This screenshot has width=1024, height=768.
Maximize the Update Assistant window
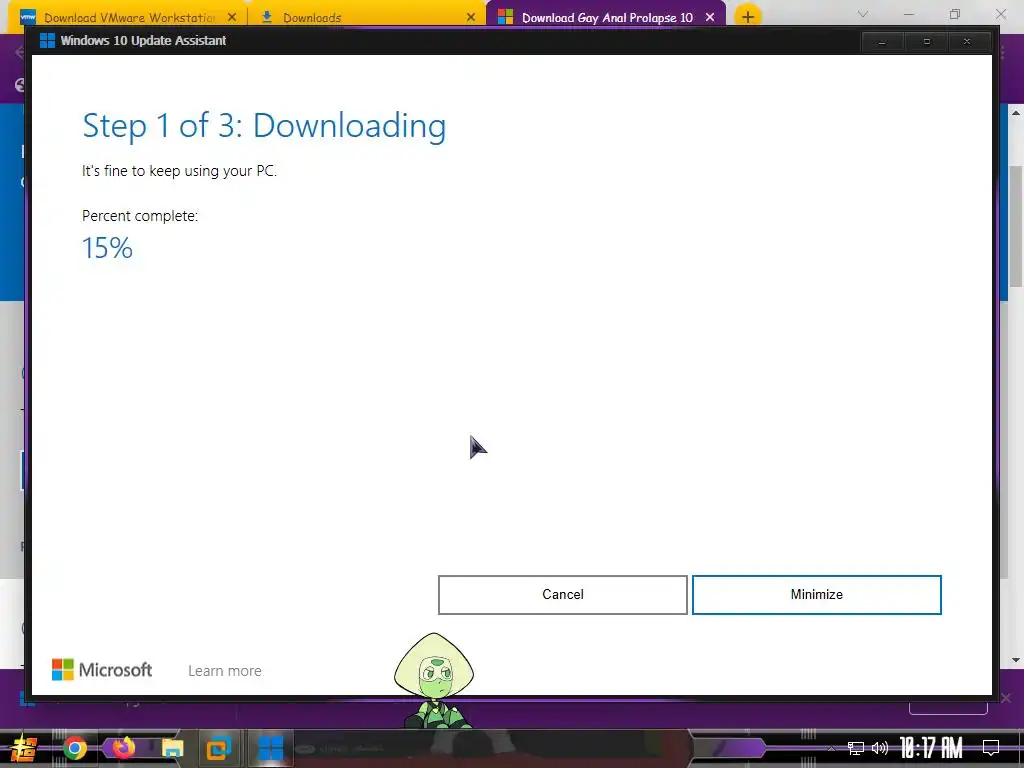click(926, 42)
